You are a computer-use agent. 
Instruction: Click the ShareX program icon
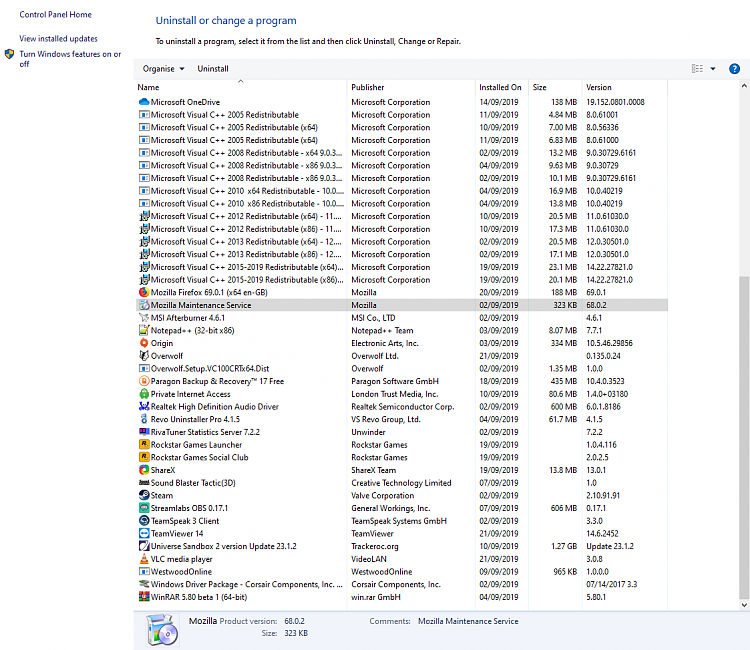(143, 470)
